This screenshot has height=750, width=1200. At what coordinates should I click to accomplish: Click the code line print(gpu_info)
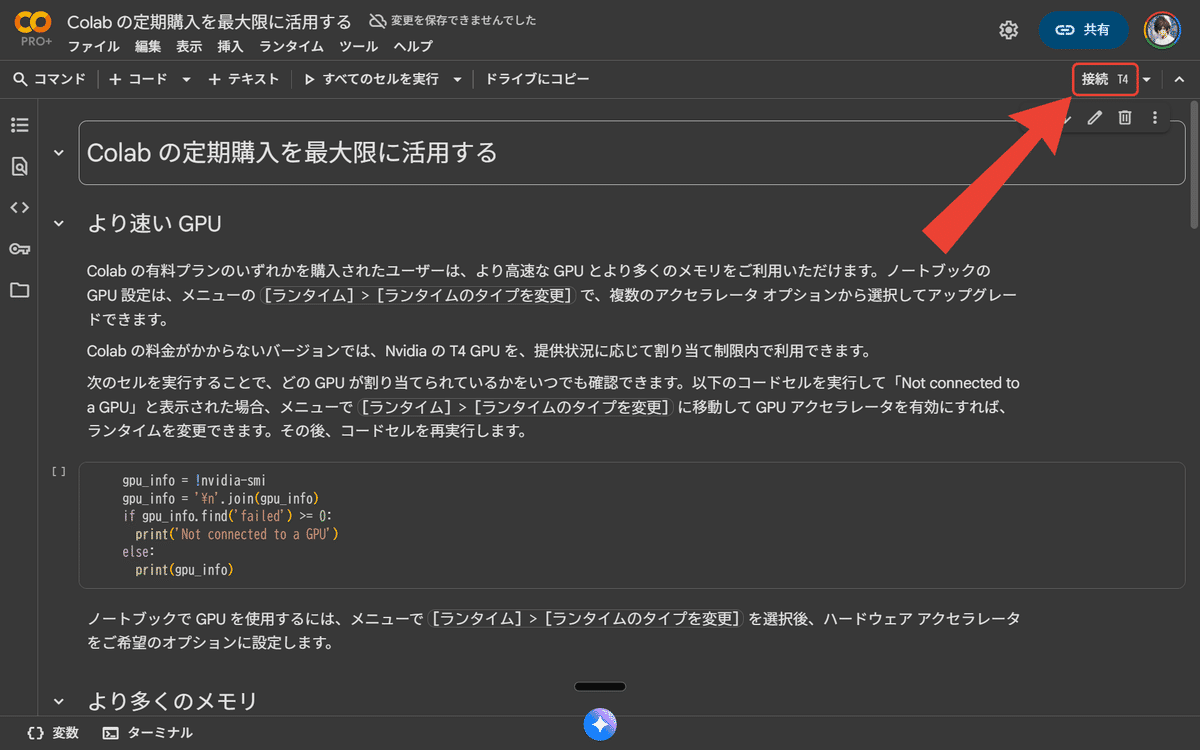pyautogui.click(x=184, y=571)
